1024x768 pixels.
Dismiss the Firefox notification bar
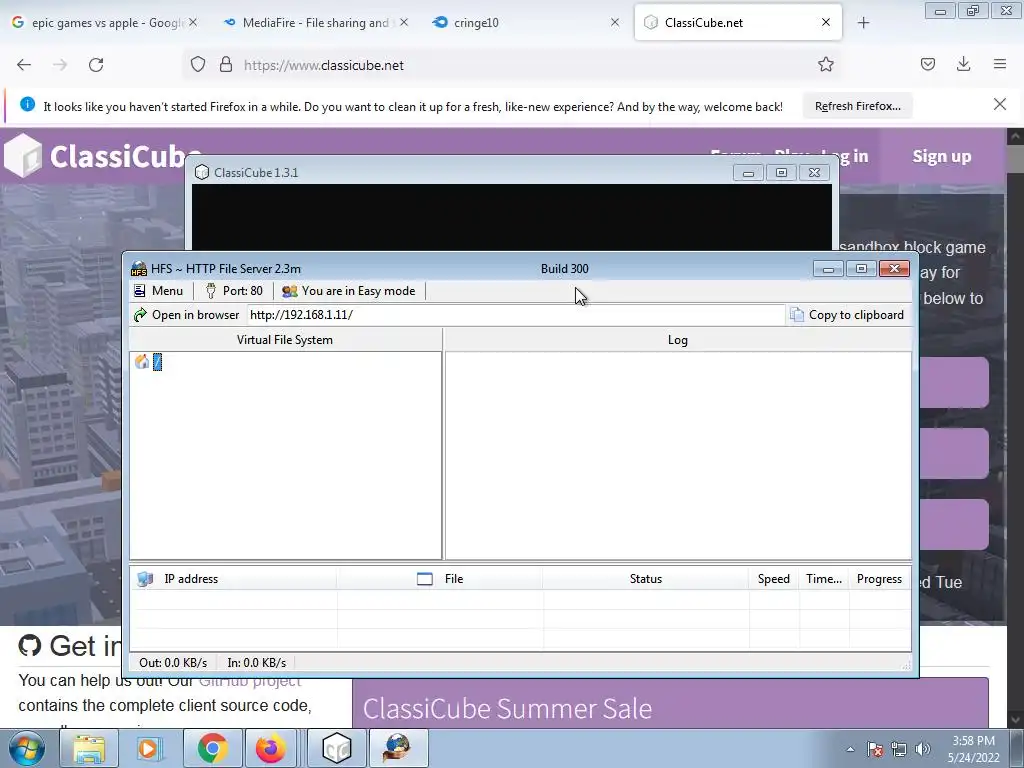click(x=1000, y=104)
